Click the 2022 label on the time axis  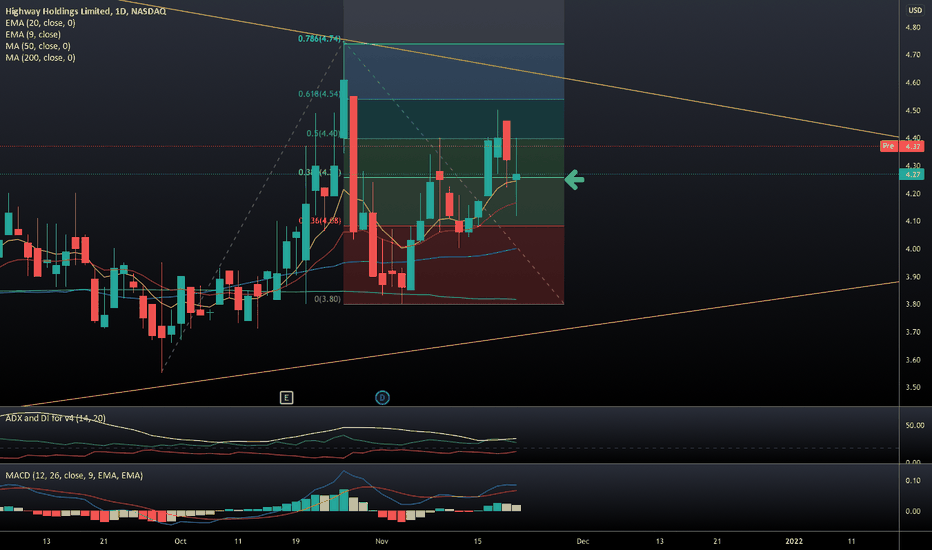click(x=794, y=541)
